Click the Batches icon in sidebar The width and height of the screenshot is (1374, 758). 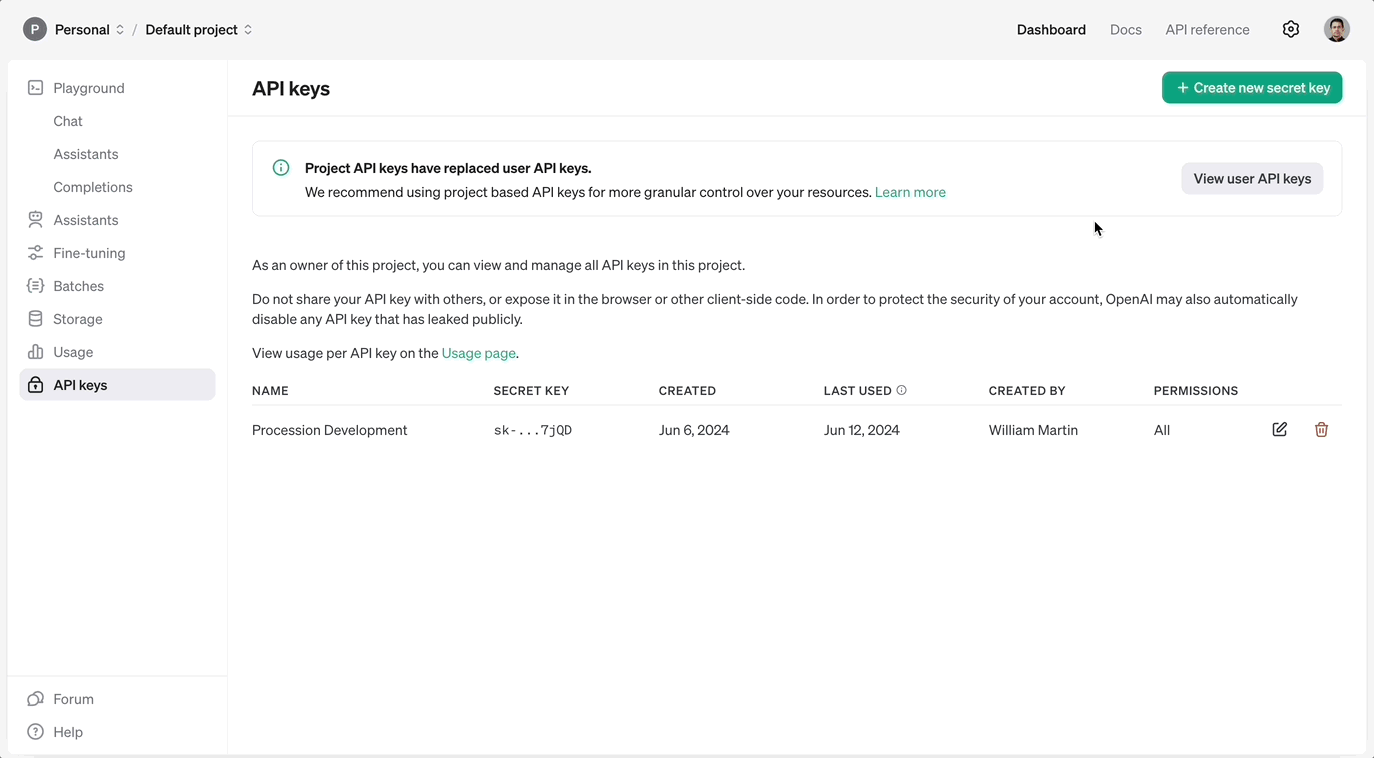click(x=35, y=286)
